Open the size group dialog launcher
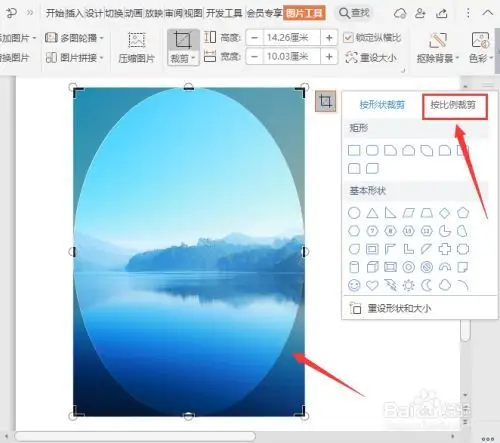500x443 pixels. tap(403, 70)
